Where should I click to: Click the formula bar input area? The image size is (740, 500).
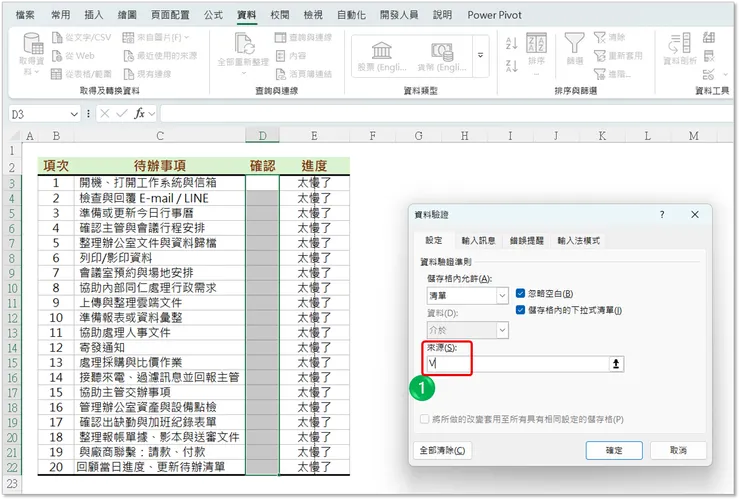[448, 114]
